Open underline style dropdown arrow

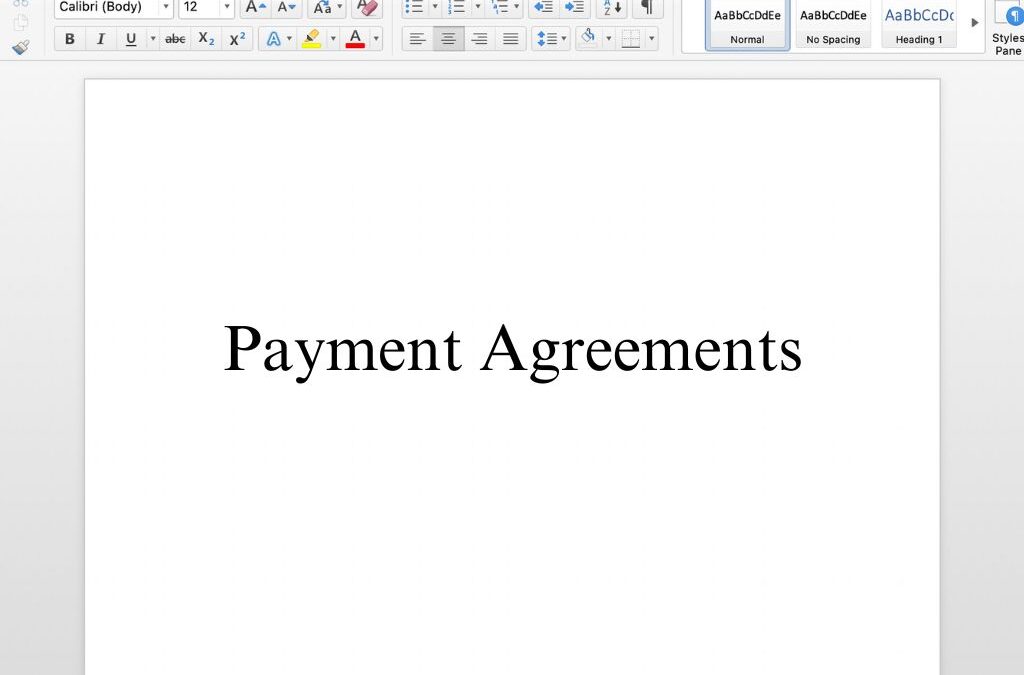tap(153, 39)
